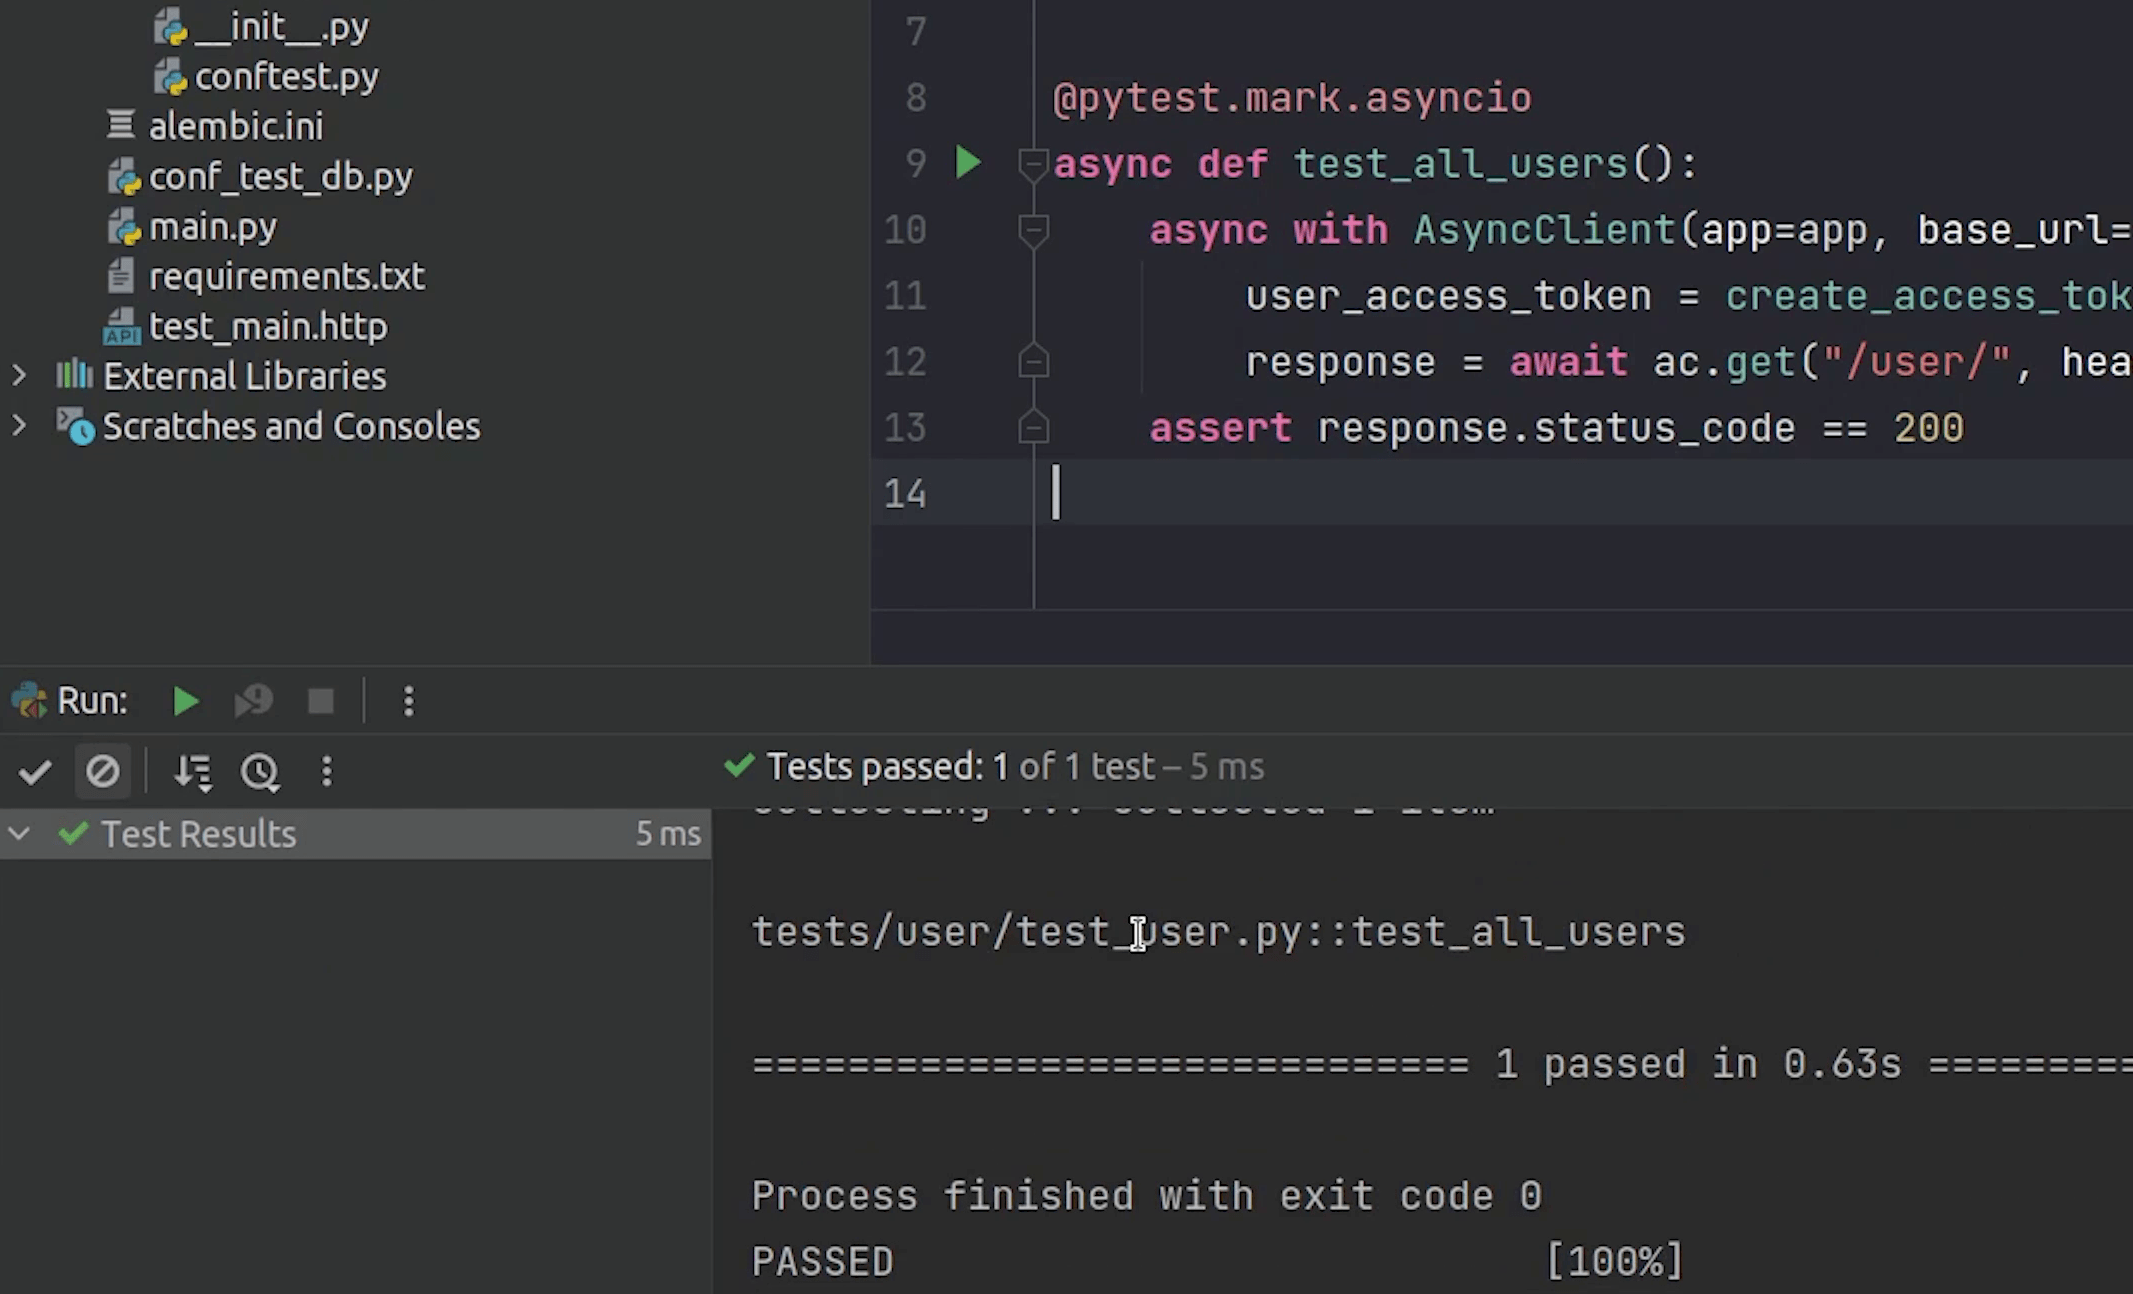
Task: Expand External Libraries tree node
Action: coord(19,376)
